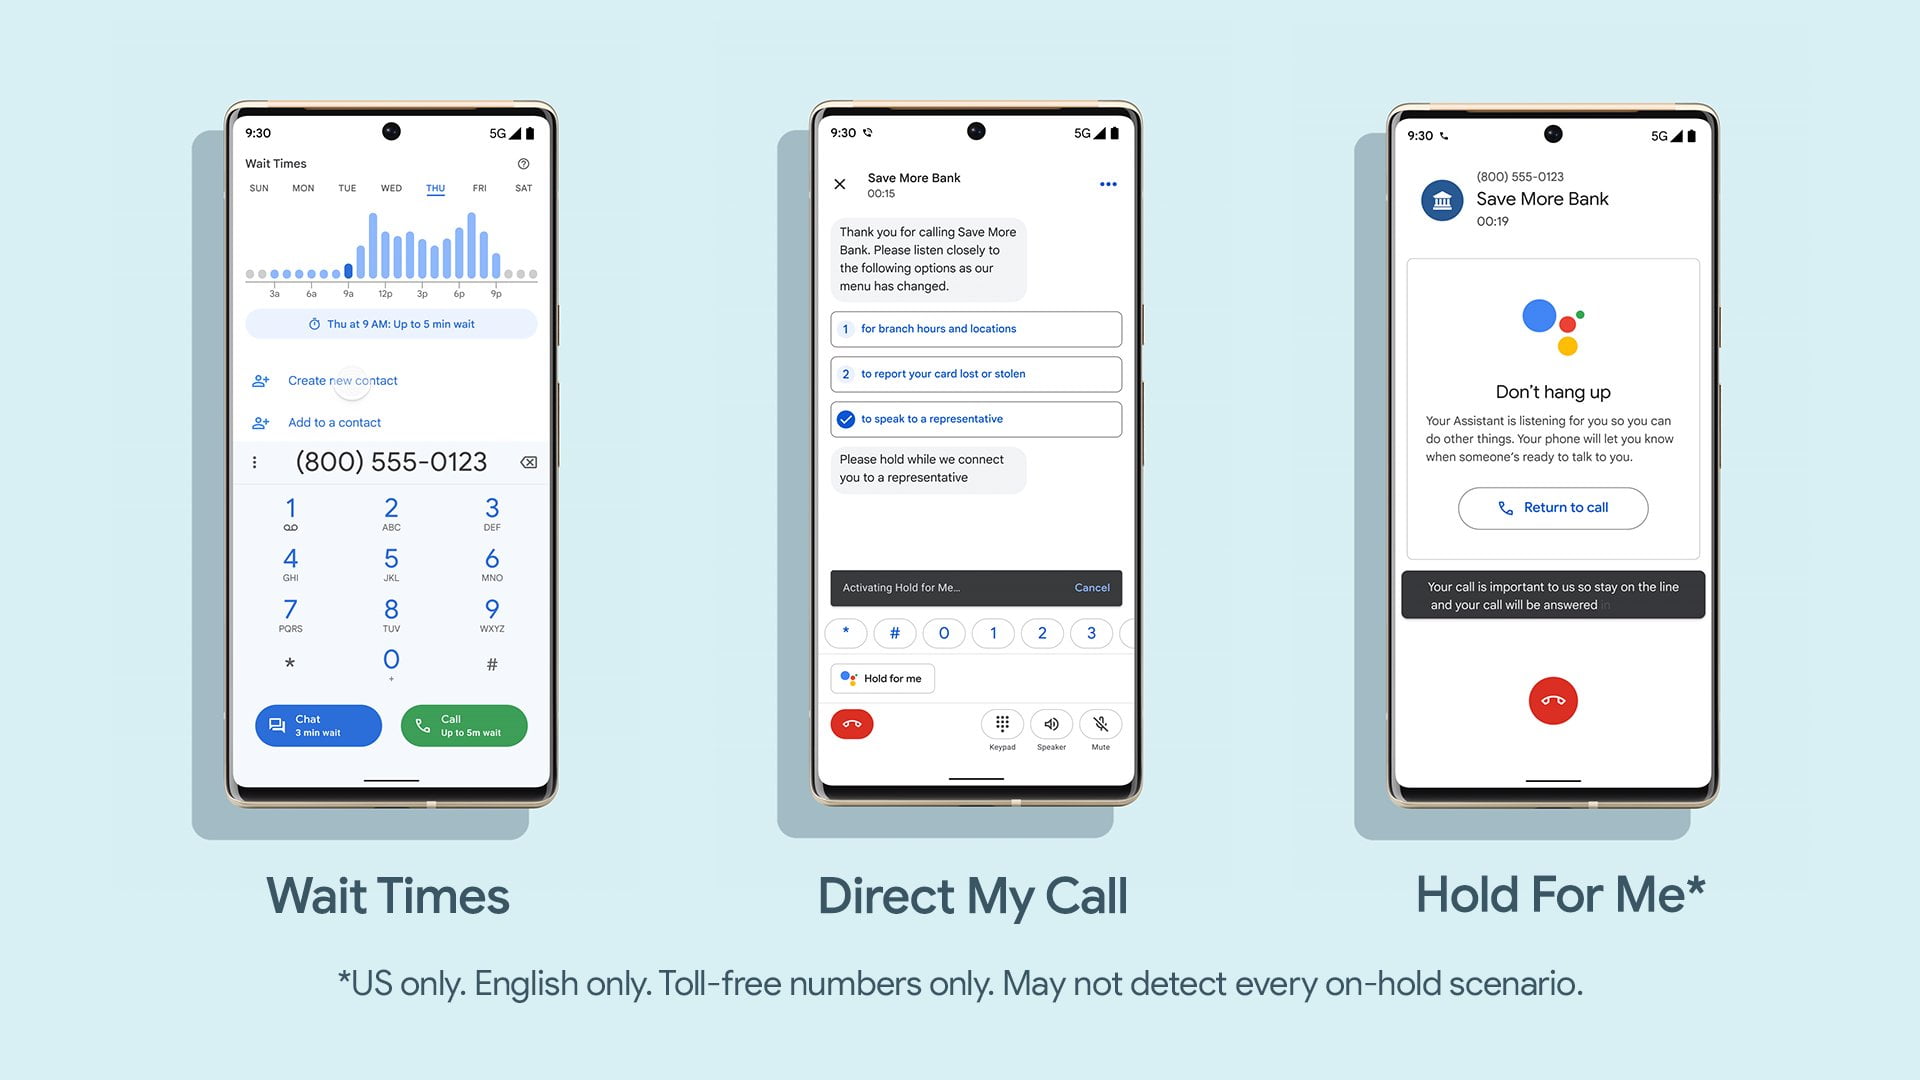
Task: Click Add to a contact link
Action: [335, 422]
